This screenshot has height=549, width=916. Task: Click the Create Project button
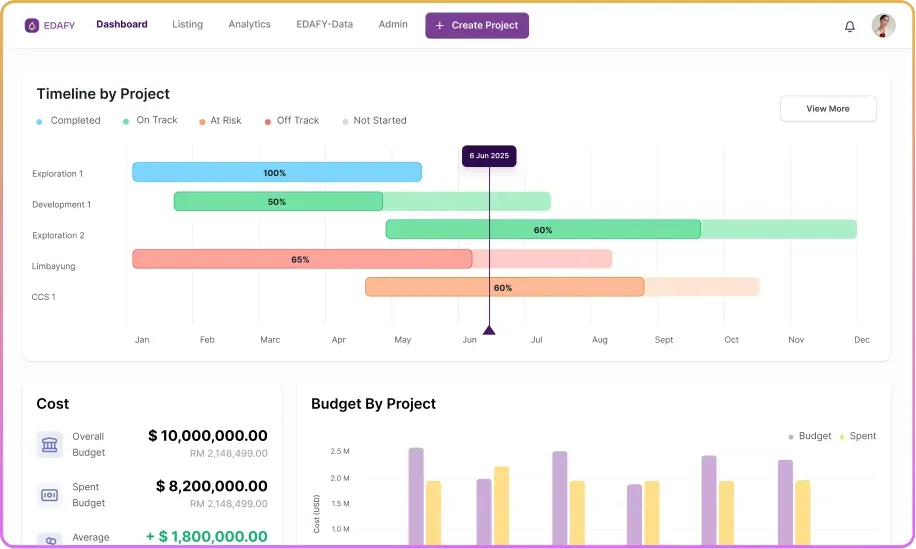tap(477, 26)
